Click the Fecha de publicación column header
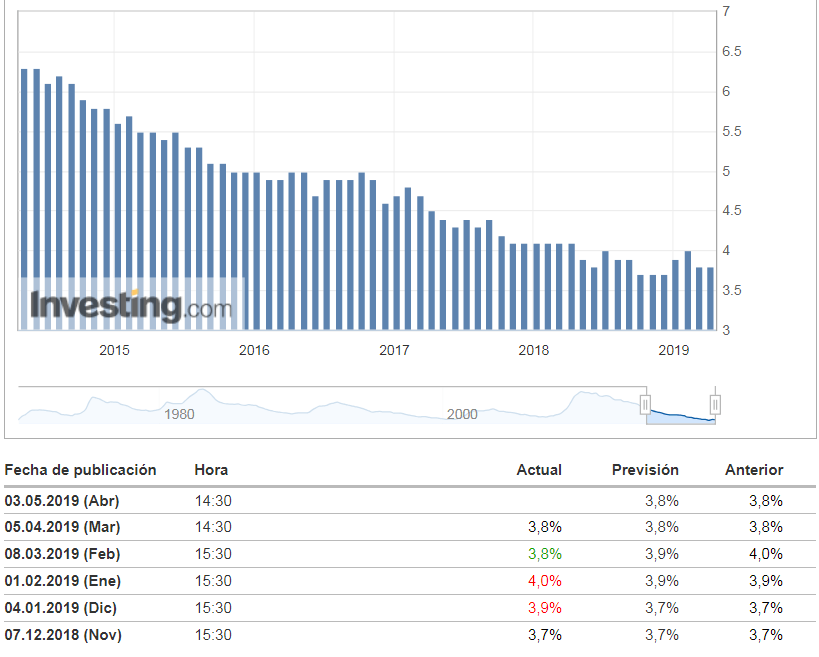Viewport: 819px width, 657px height. [x=81, y=469]
